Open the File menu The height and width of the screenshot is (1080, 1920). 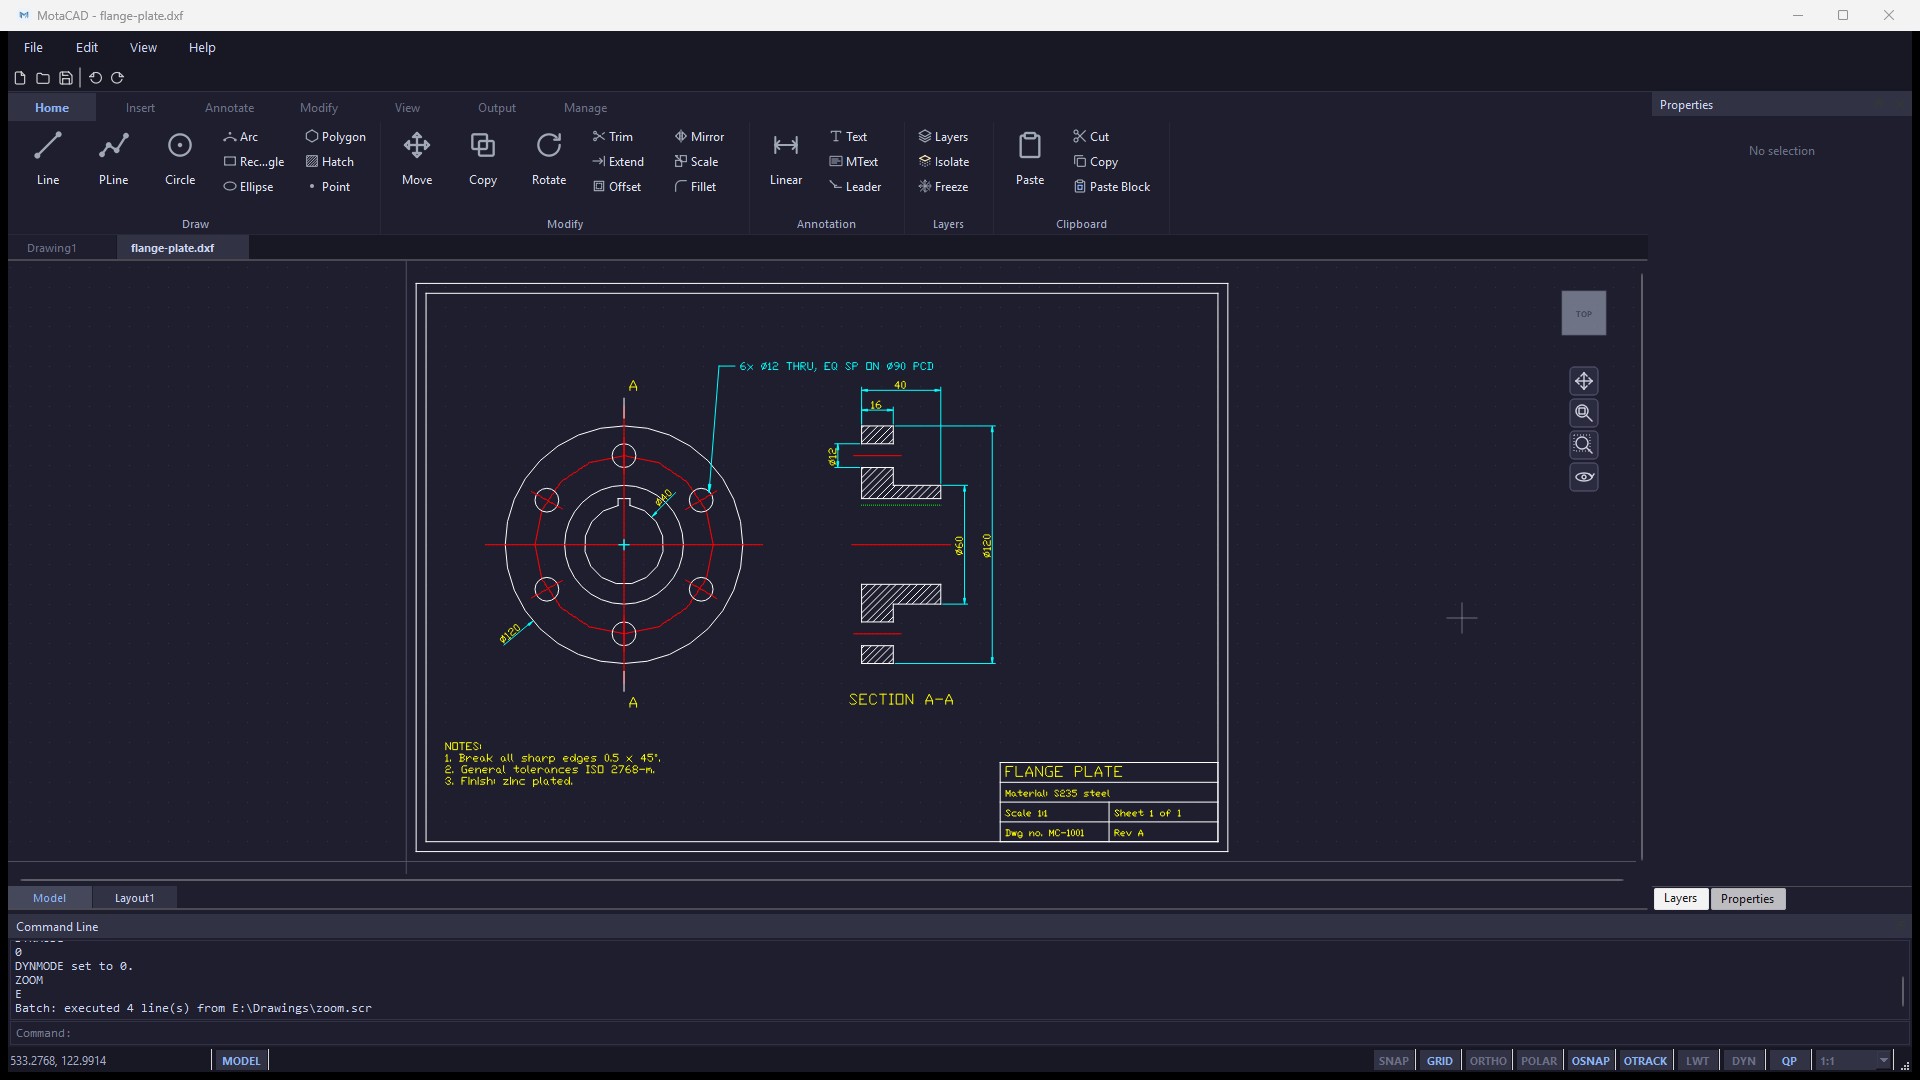tap(33, 47)
